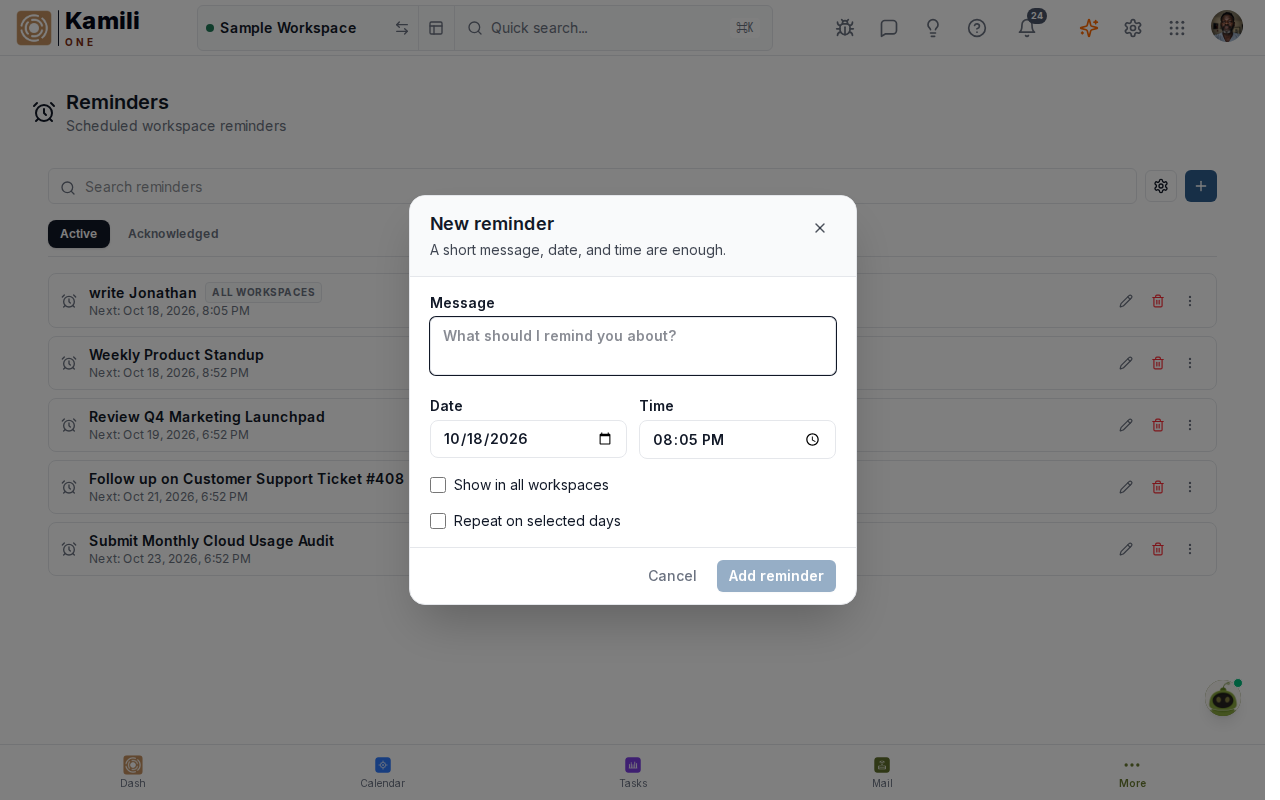Click the ALL WORKSPACES tag on write Jonathan

(x=263, y=292)
